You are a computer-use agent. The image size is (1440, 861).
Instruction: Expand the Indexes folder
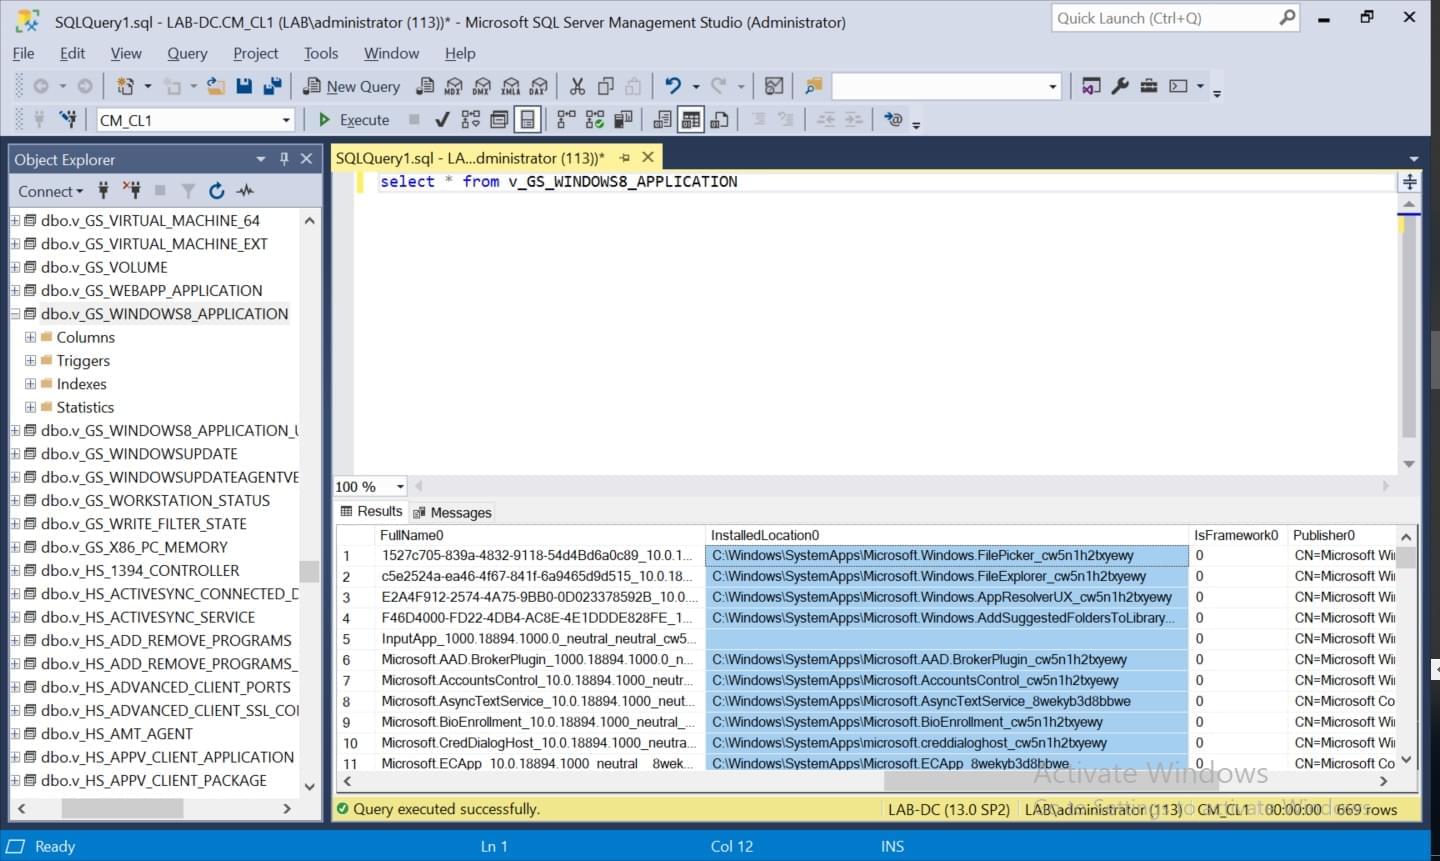pyautogui.click(x=30, y=384)
